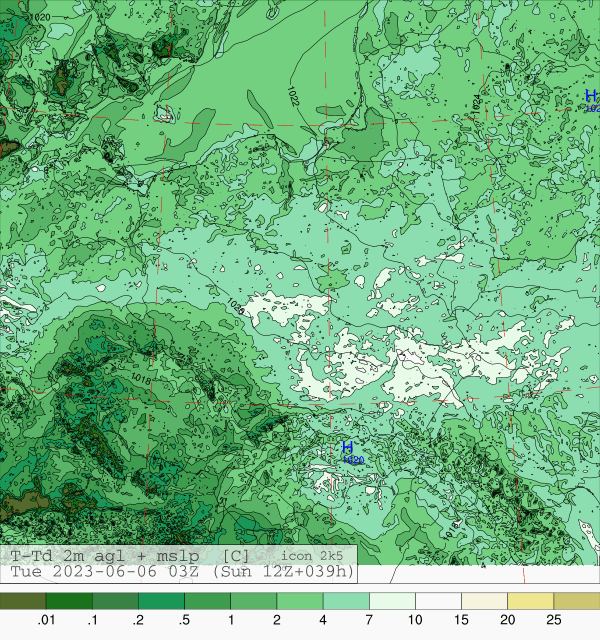Viewport: 600px width, 640px height.
Task: Select the '1' legend value
Action: pyautogui.click(x=231, y=620)
